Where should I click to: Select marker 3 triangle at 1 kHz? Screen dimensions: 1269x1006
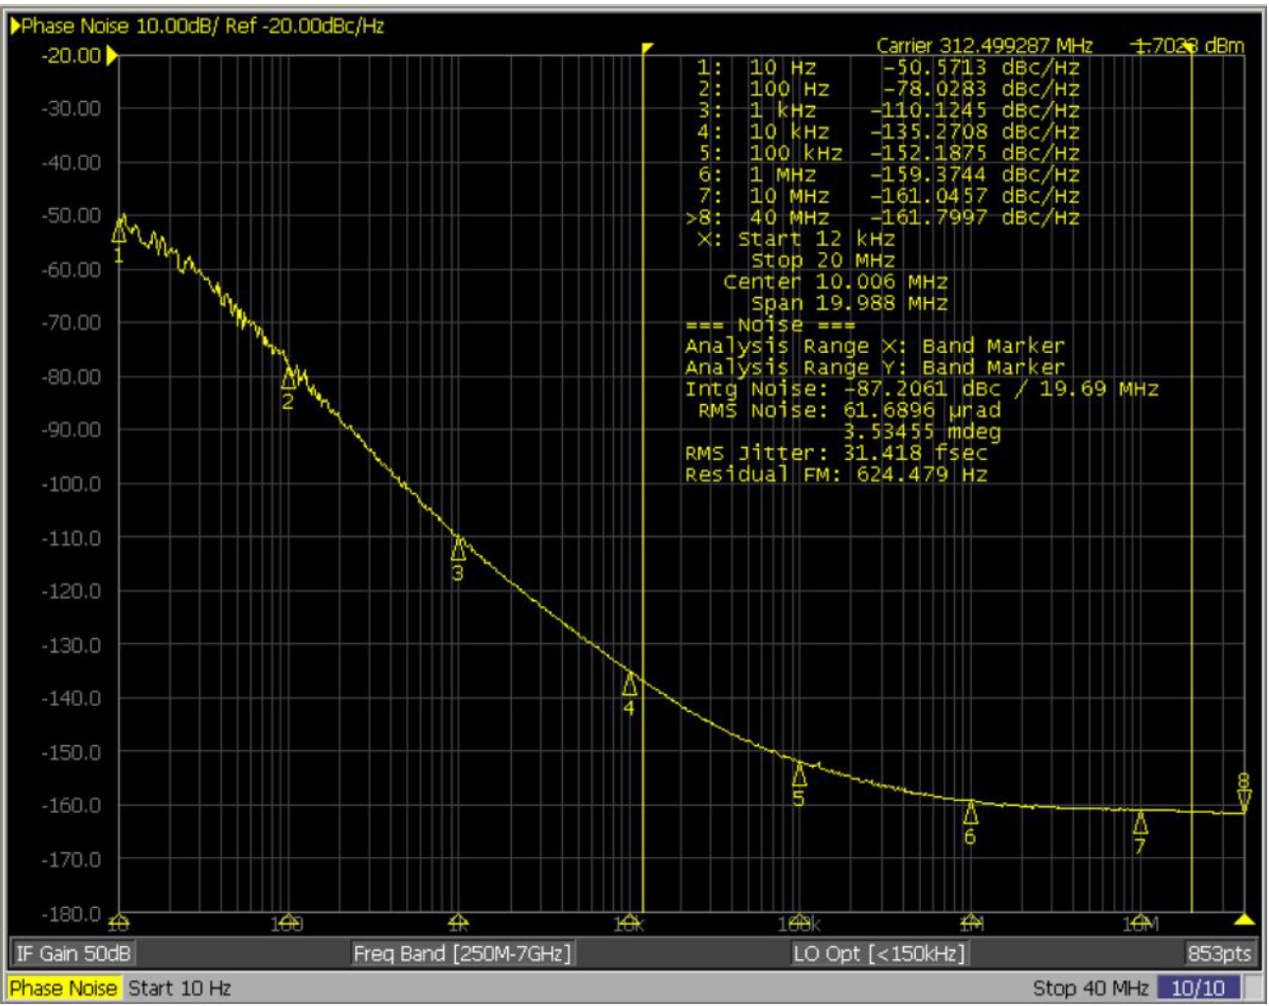click(458, 549)
